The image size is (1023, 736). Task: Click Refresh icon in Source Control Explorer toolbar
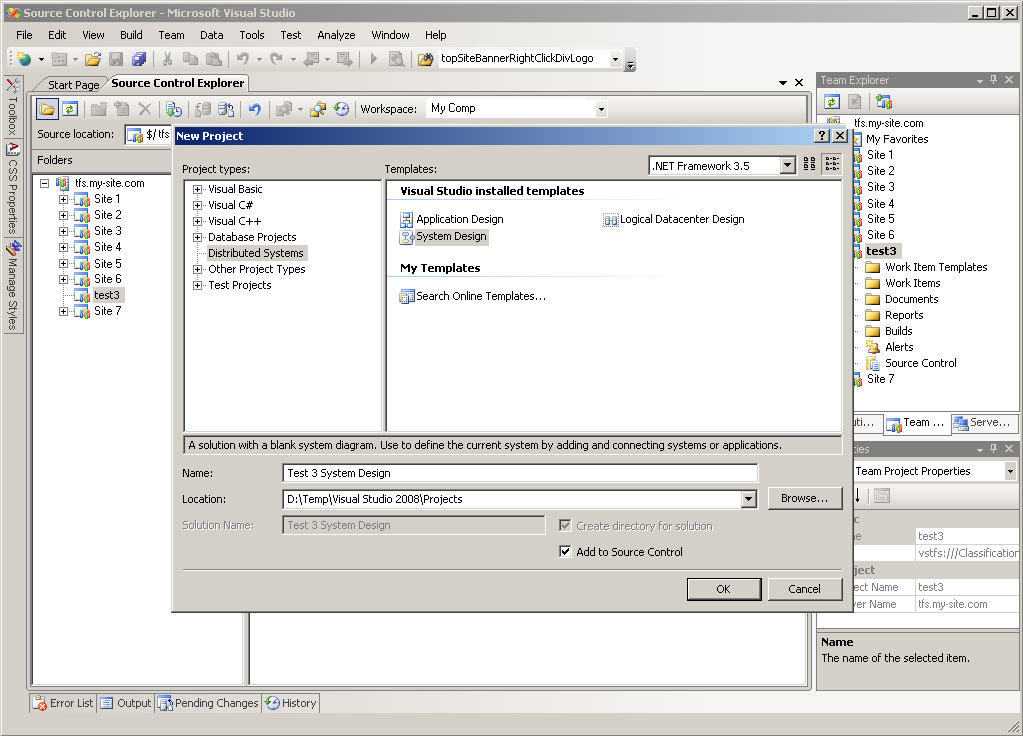tap(70, 109)
